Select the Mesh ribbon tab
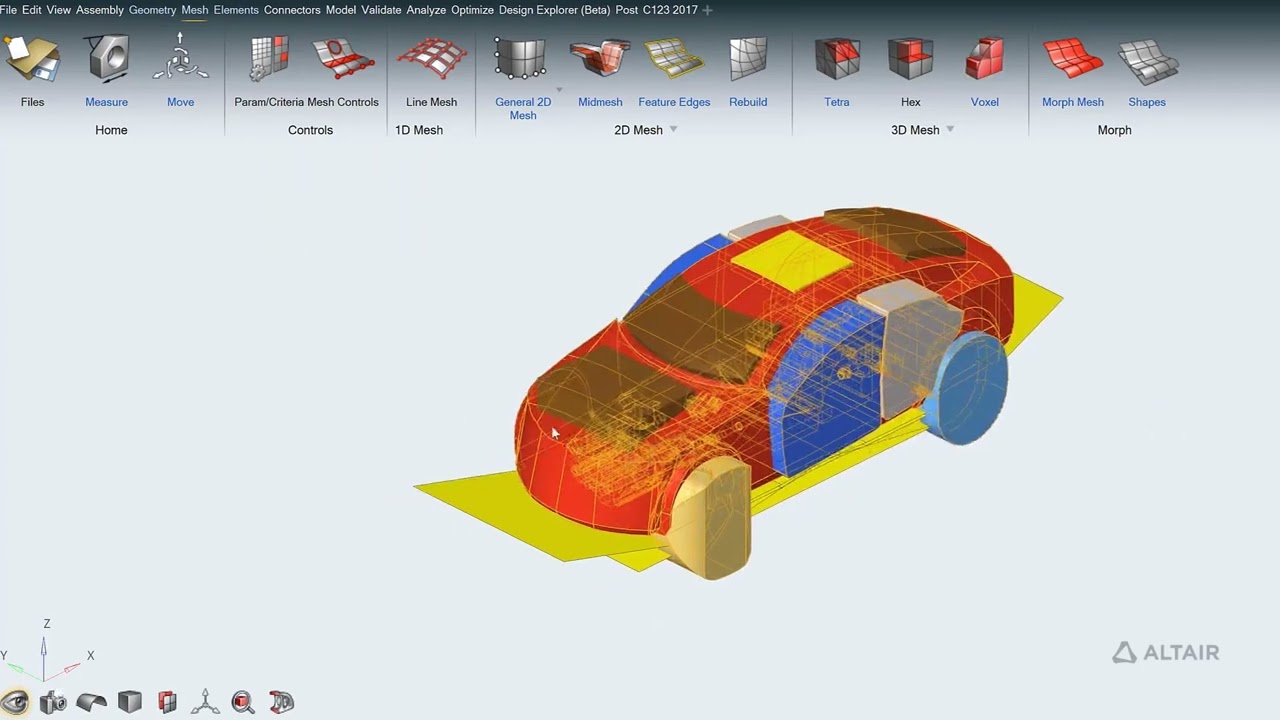 tap(195, 10)
